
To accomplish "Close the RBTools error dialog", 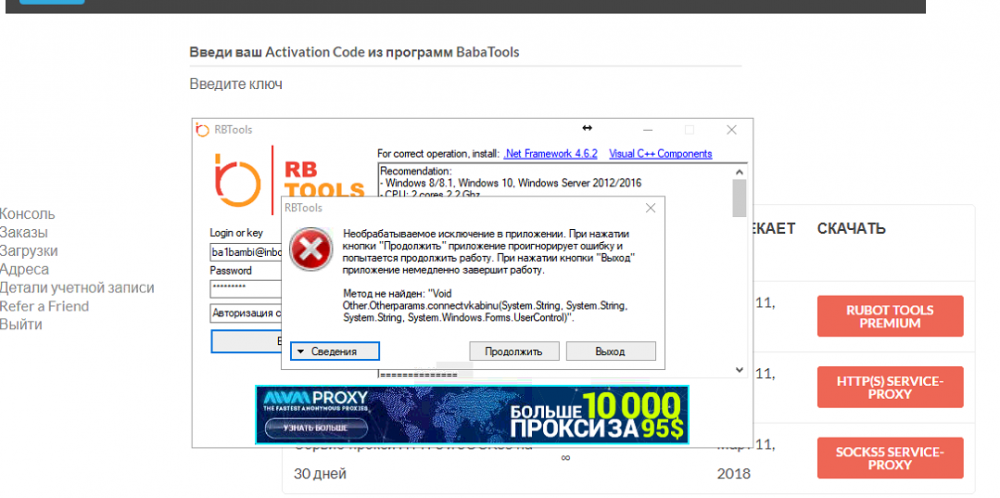I will click(650, 208).
